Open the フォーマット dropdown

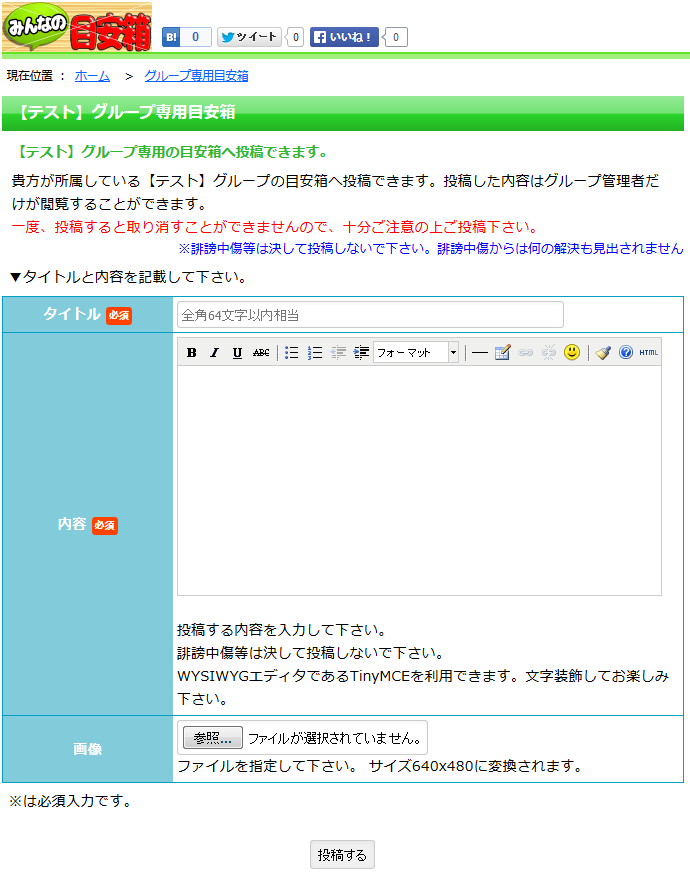416,352
